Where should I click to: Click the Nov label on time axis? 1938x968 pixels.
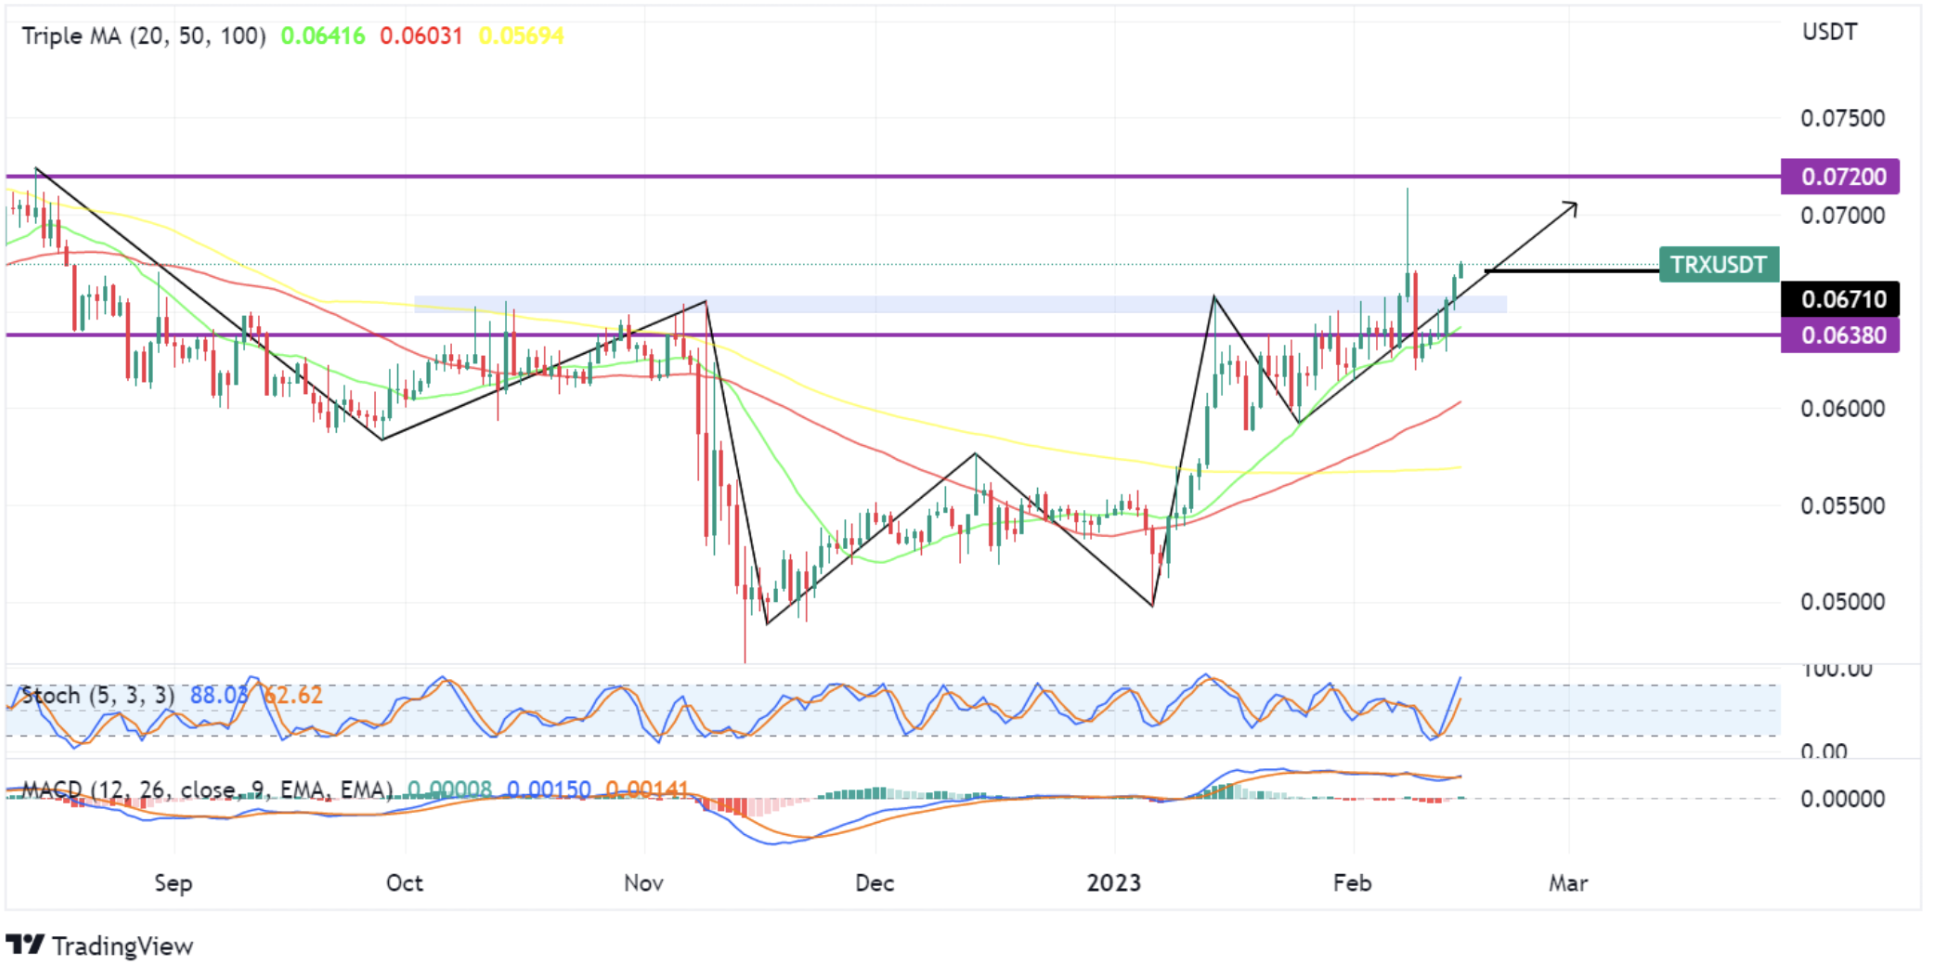[x=643, y=883]
